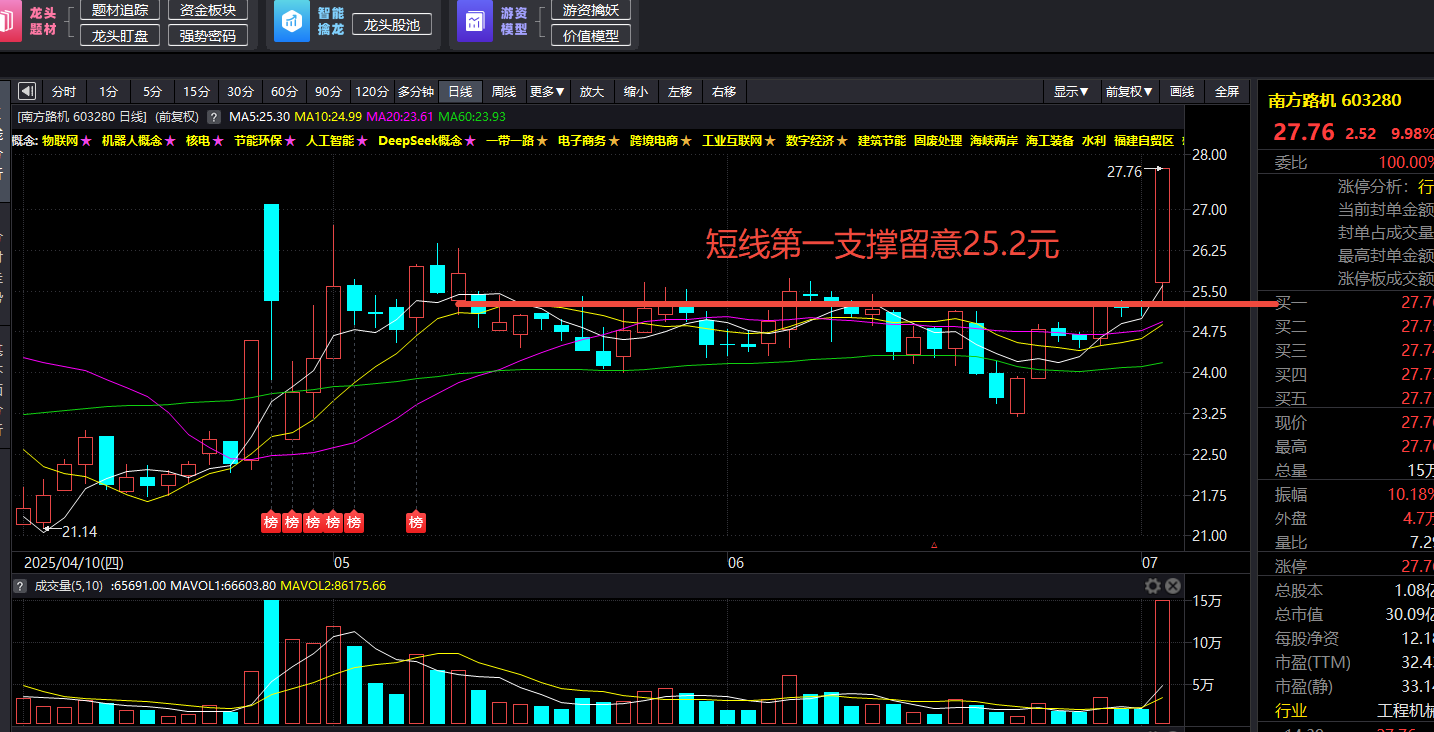Click the 物联网 concept label
1434x732 pixels.
click(x=60, y=141)
